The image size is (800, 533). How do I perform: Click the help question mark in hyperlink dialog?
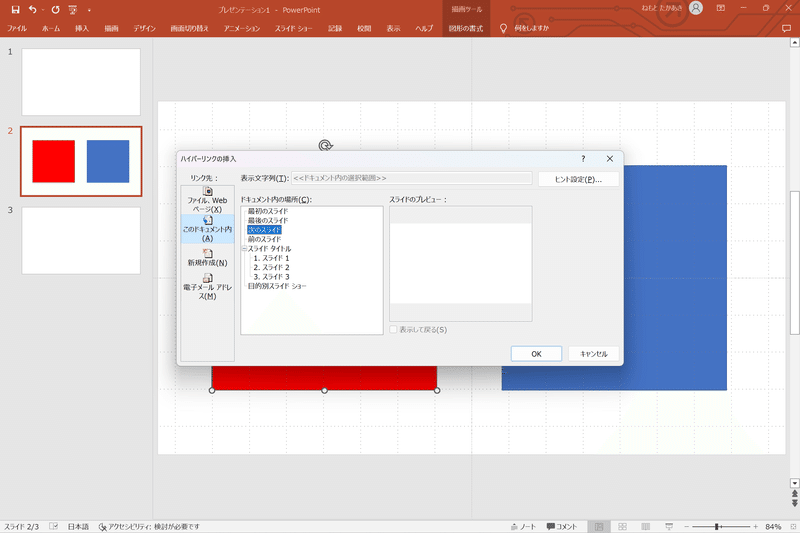click(x=583, y=159)
